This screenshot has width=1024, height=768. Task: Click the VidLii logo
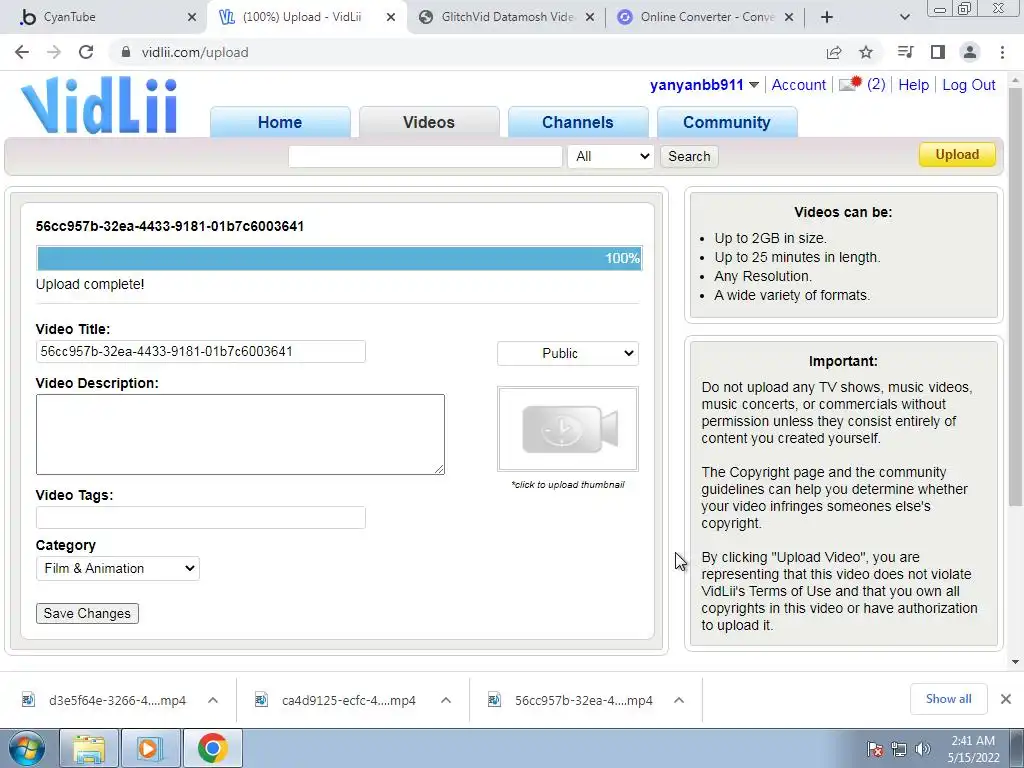[99, 106]
